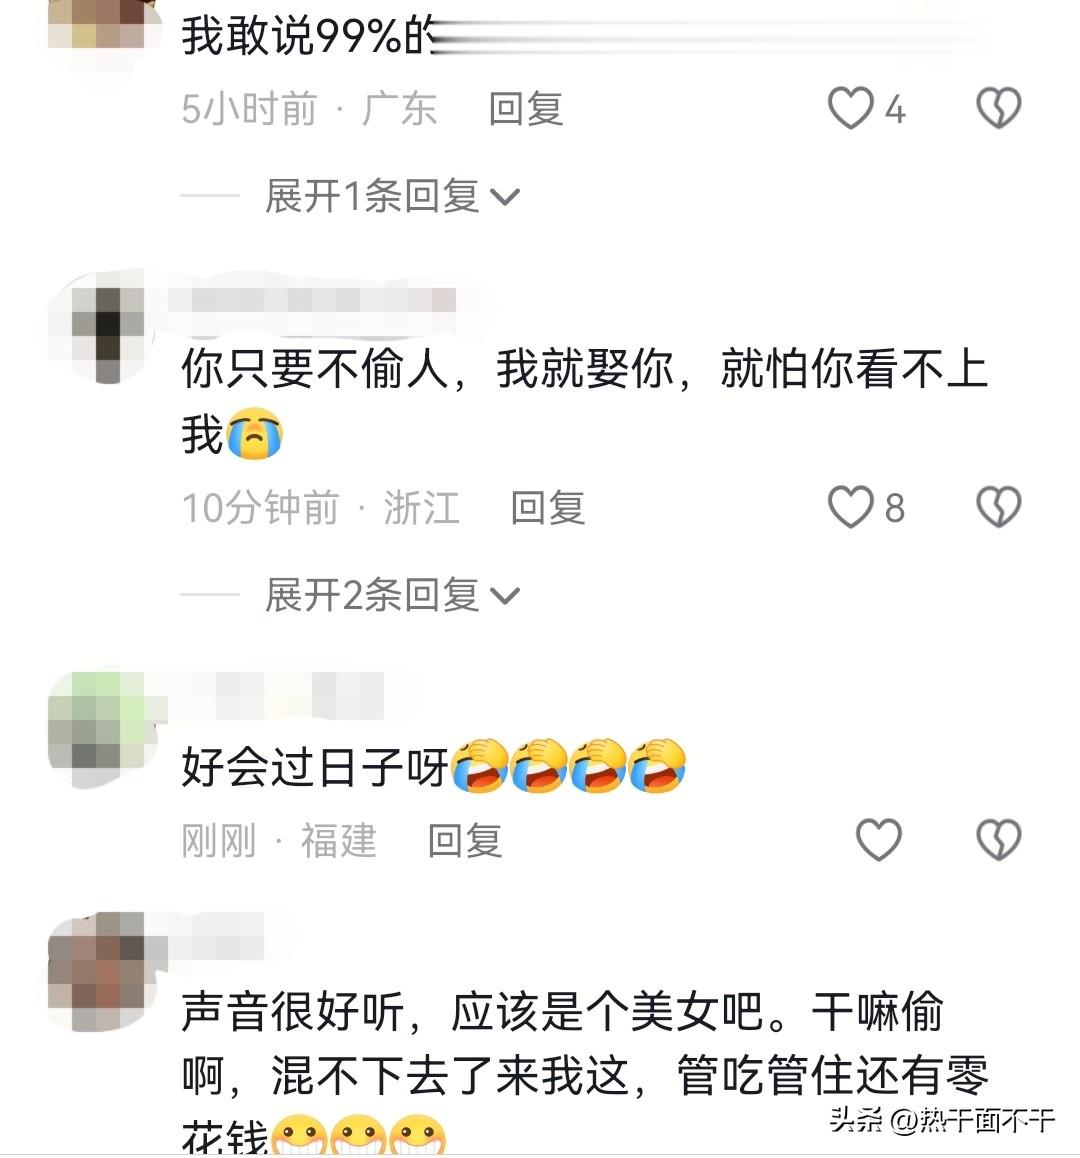Open avatar of the 声音很好听 commenter
The height and width of the screenshot is (1158, 1080).
pyautogui.click(x=102, y=971)
